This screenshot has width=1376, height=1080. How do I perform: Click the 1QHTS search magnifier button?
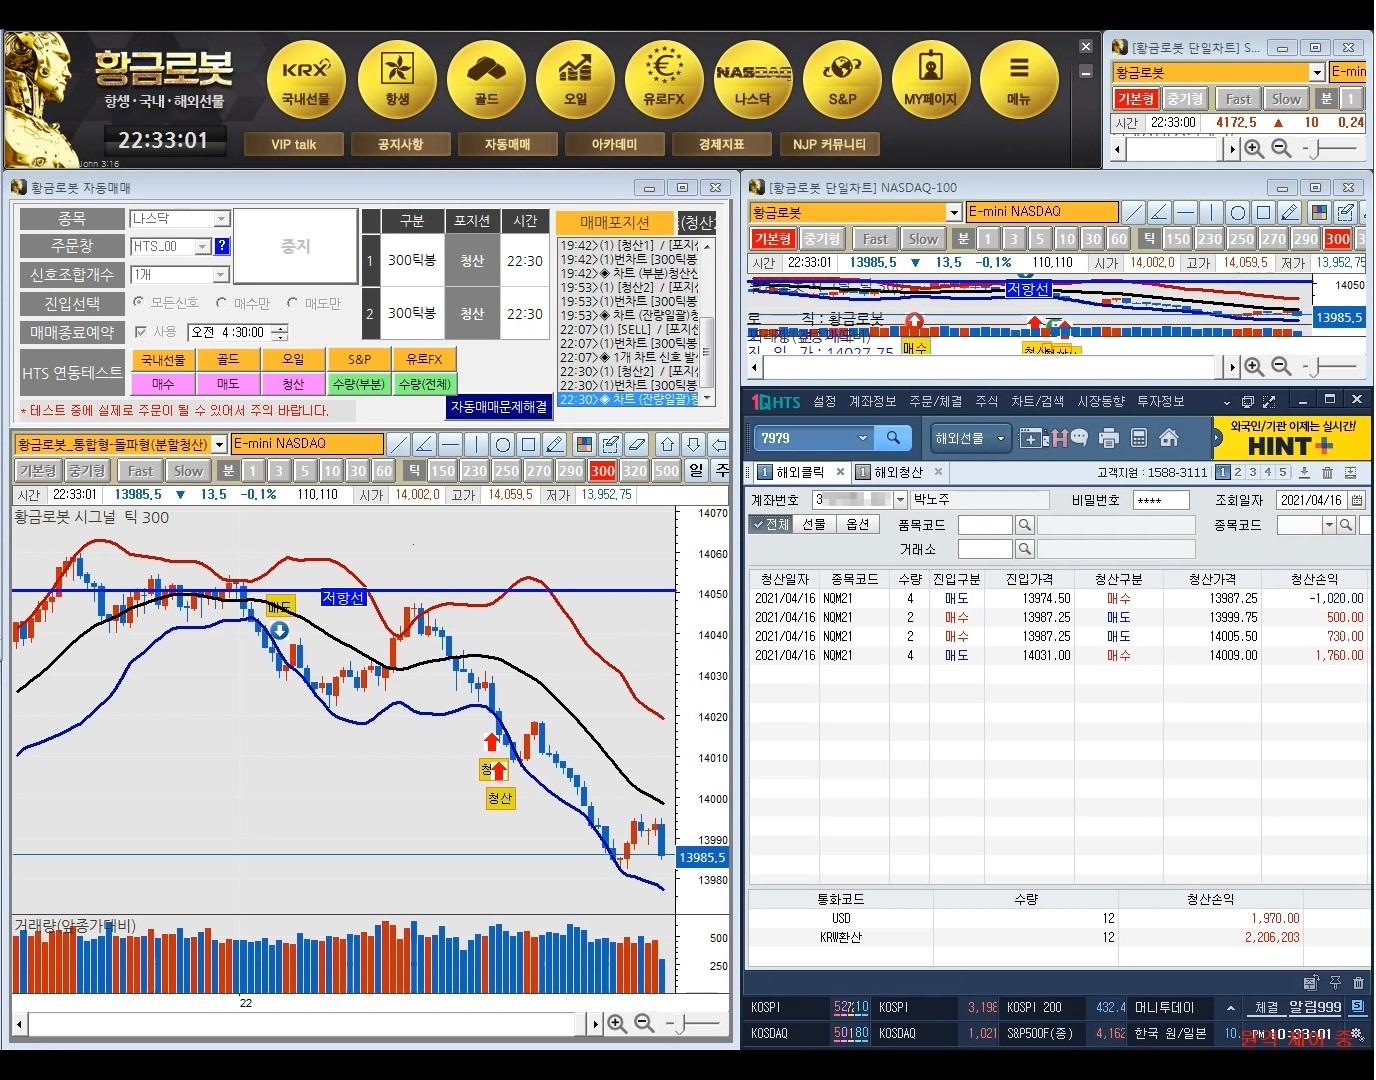point(893,438)
